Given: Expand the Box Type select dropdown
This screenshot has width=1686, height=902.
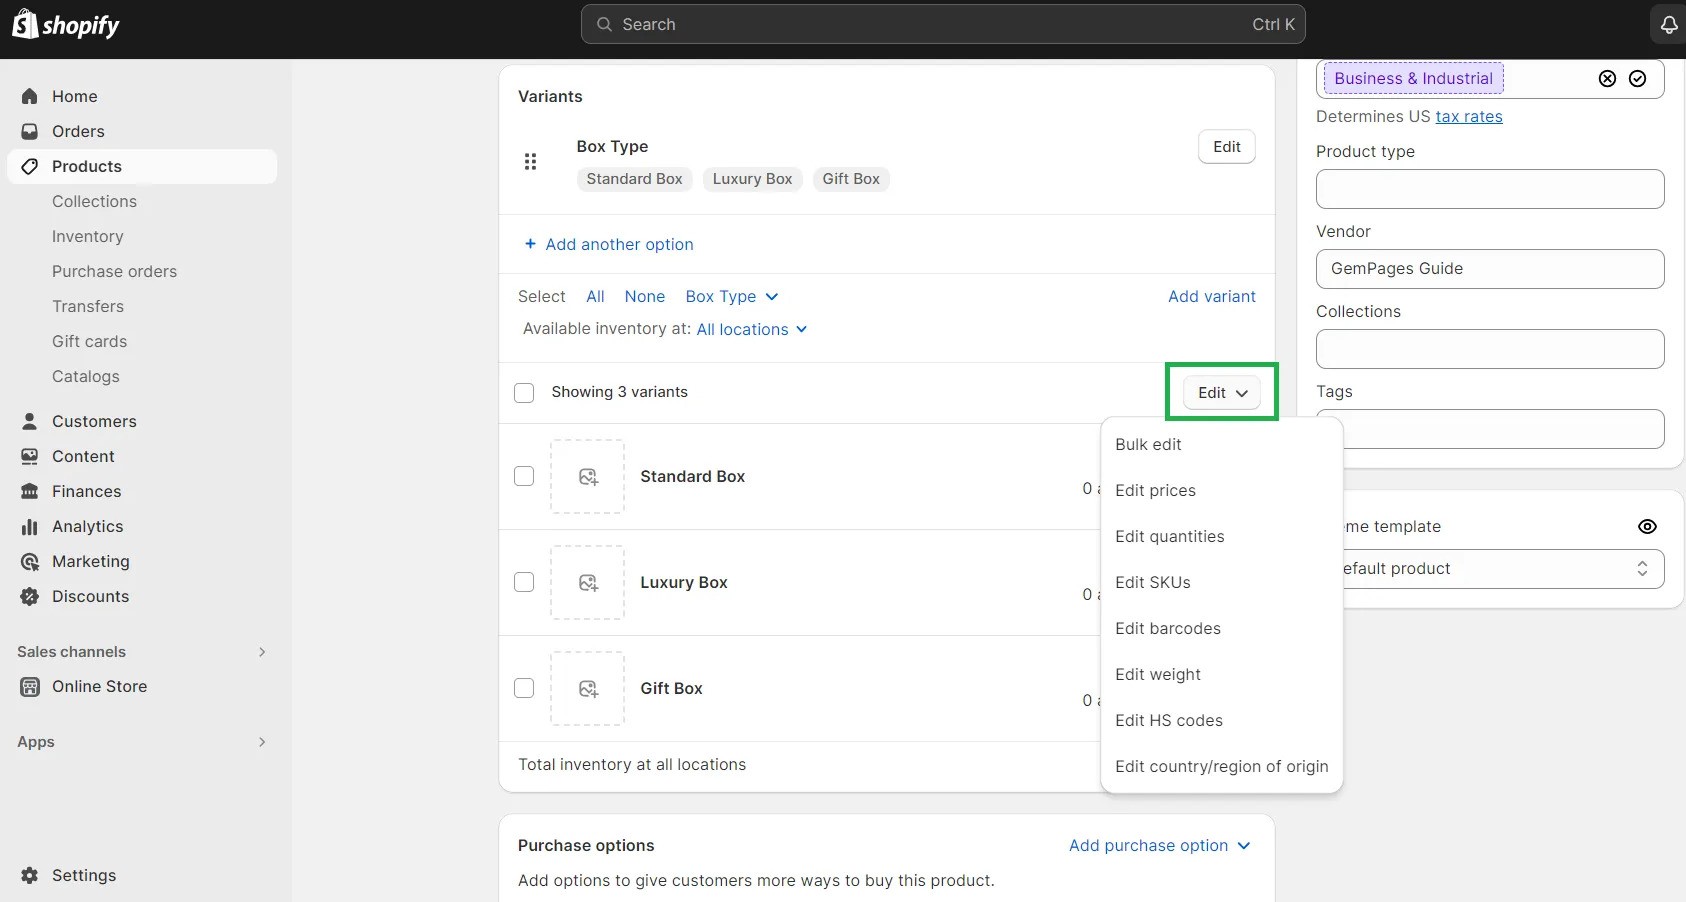Looking at the screenshot, I should pos(732,296).
